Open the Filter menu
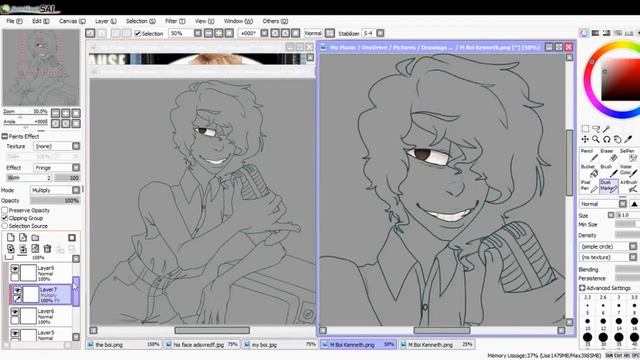Viewport: 640px width, 360px height. (x=175, y=21)
